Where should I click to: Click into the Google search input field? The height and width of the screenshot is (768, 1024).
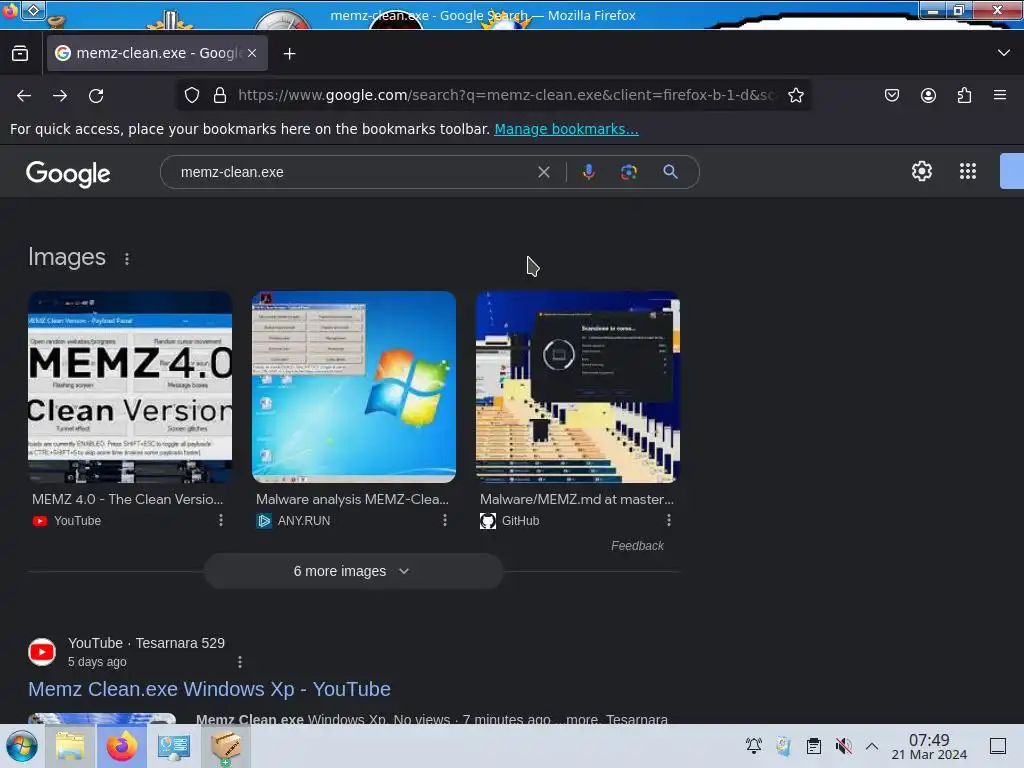[353, 172]
